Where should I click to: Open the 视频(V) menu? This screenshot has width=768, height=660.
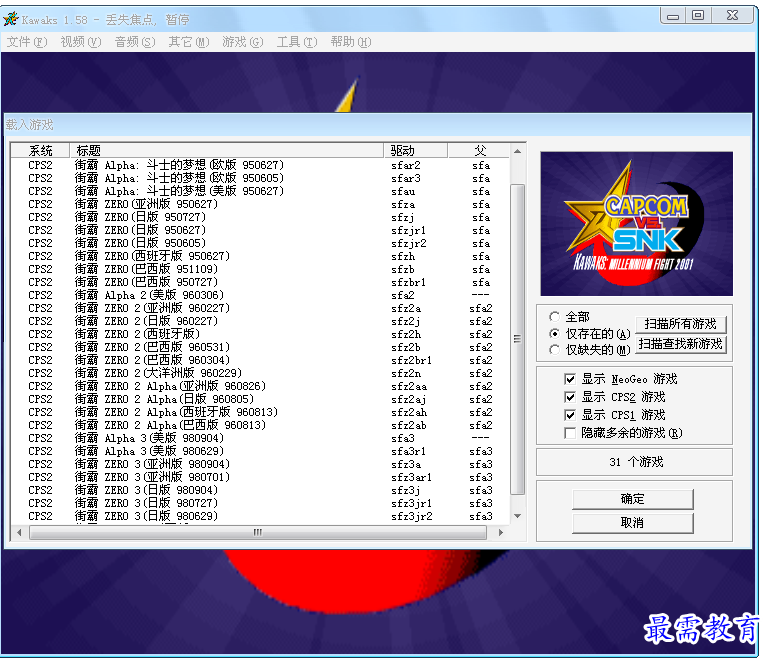[81, 42]
